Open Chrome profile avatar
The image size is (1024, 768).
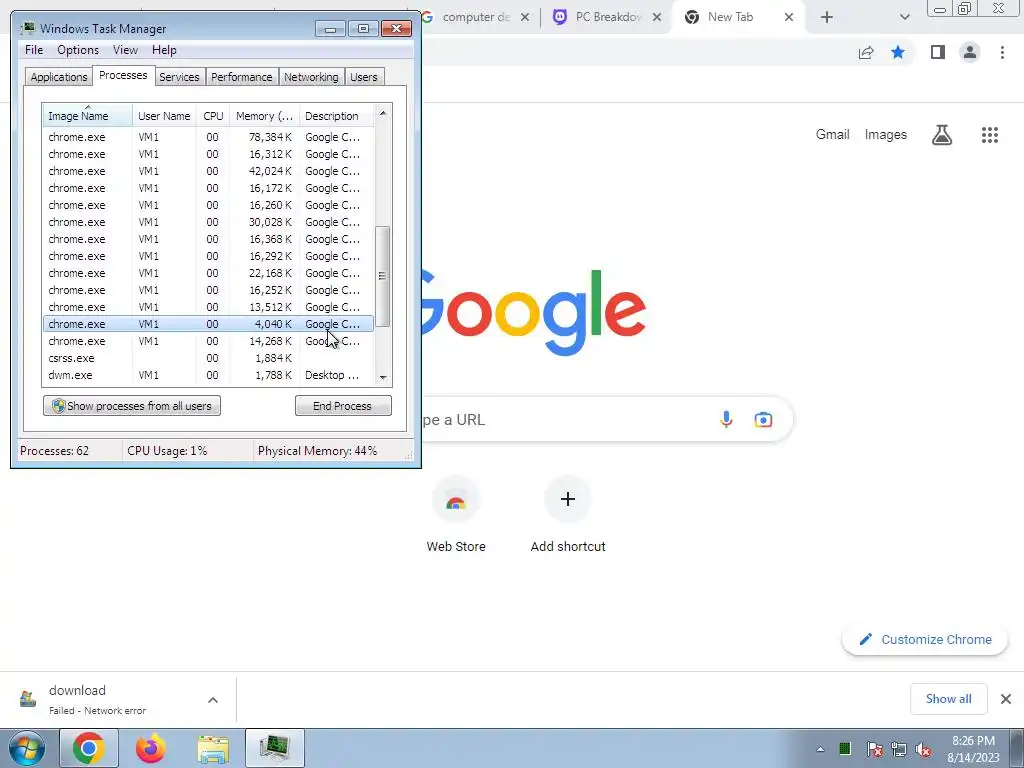(970, 52)
